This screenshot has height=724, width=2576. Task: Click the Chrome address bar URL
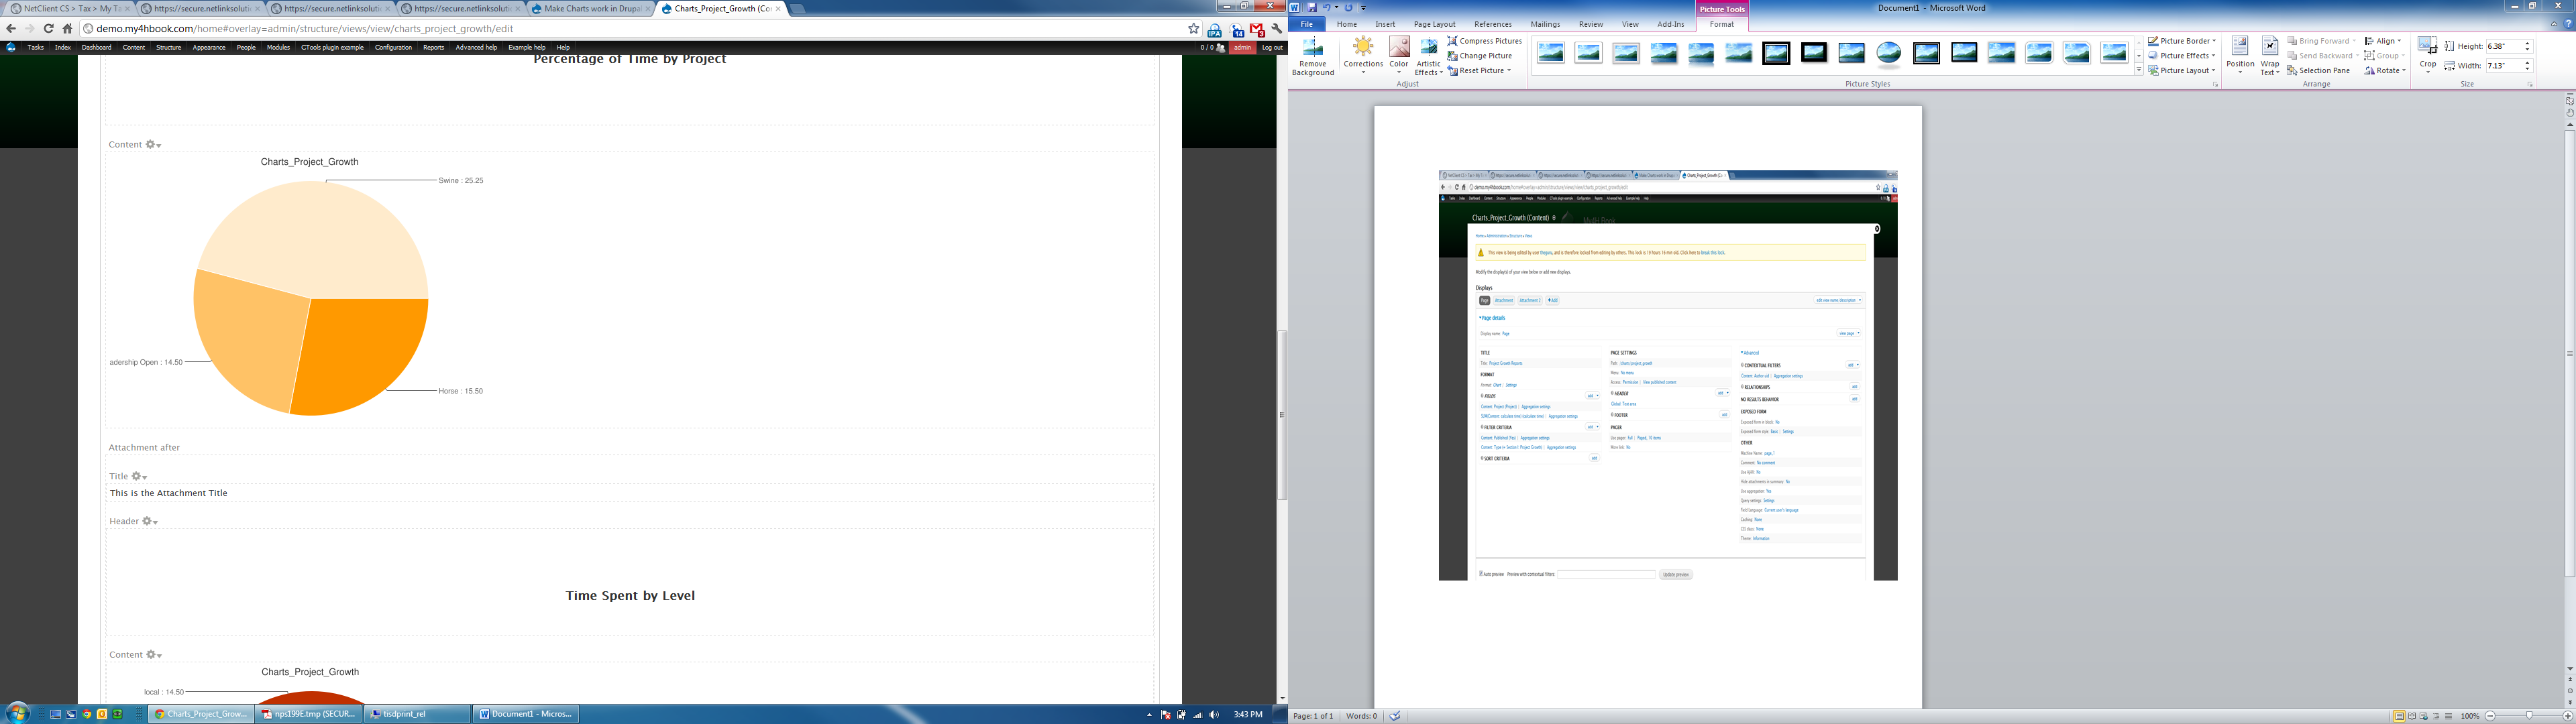304,29
